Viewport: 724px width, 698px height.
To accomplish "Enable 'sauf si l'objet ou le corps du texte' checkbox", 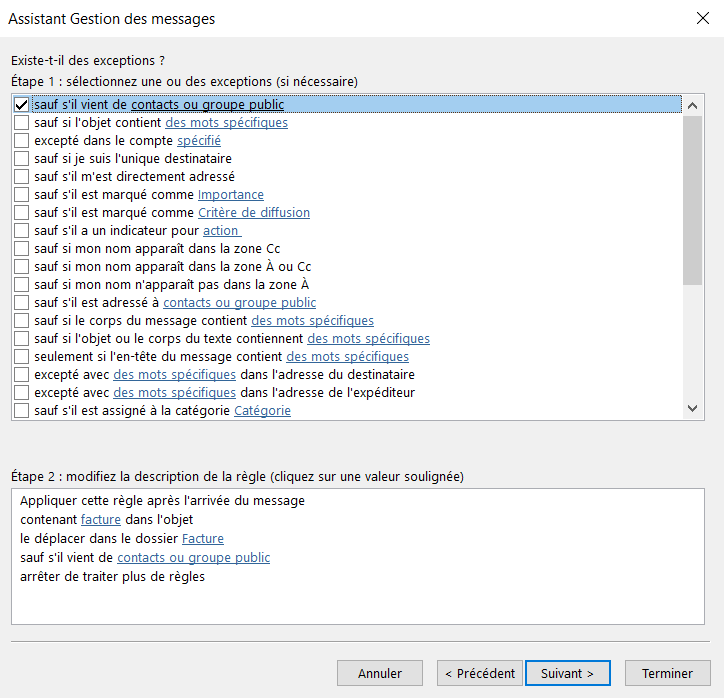I will click(x=21, y=339).
